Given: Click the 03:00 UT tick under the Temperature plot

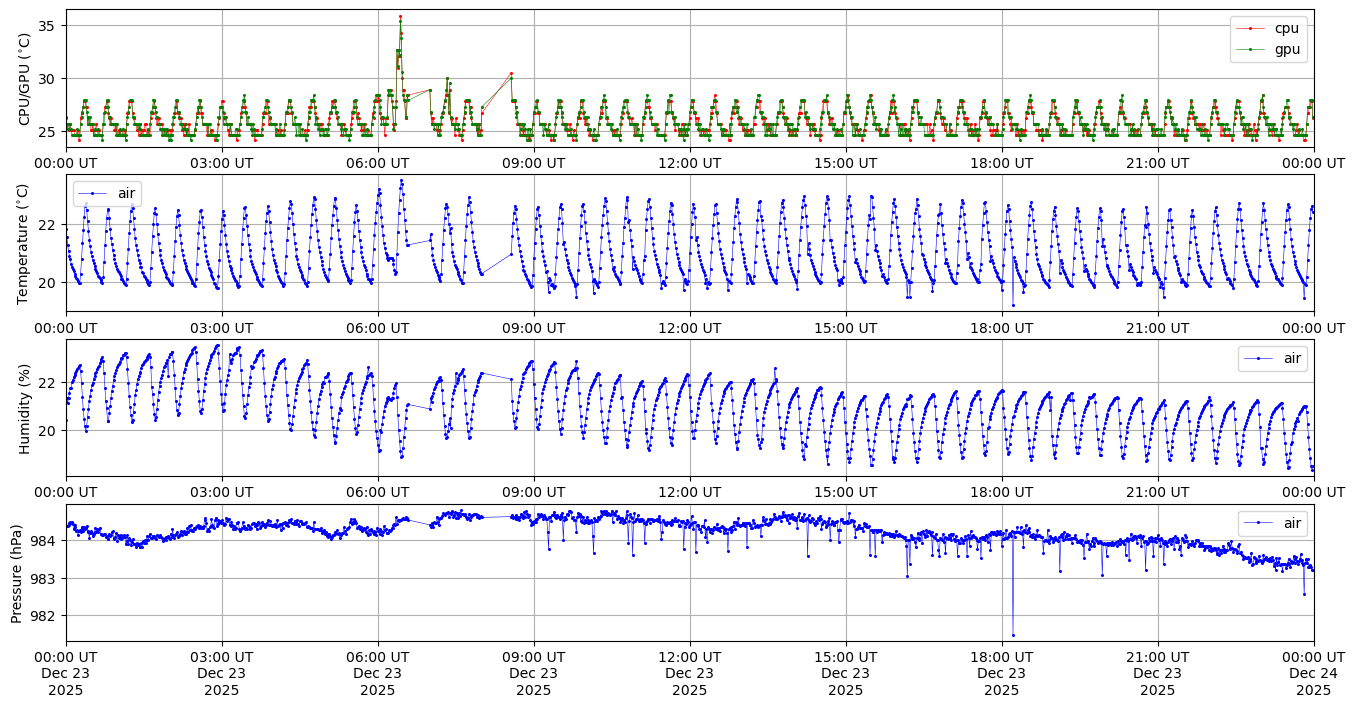Looking at the screenshot, I should pyautogui.click(x=222, y=327).
